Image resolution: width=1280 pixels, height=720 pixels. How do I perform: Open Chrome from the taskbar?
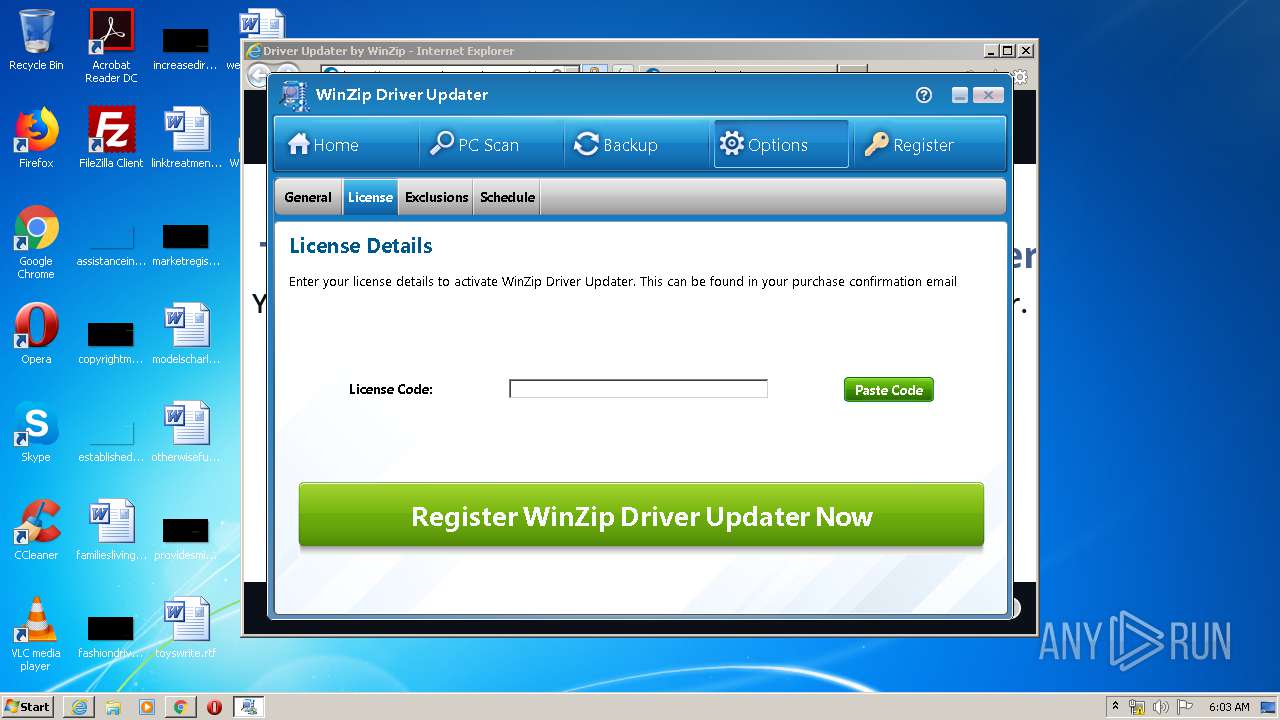(180, 706)
